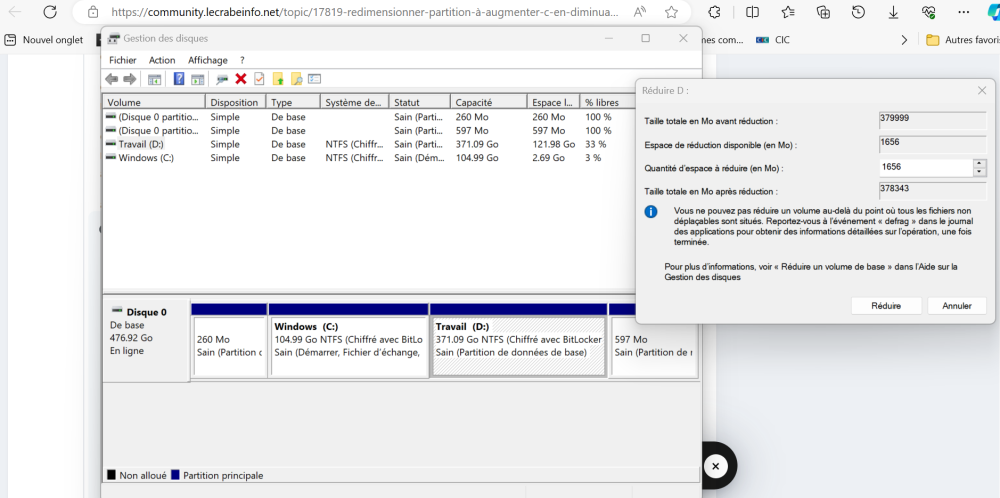The width and height of the screenshot is (1000, 498).
Task: Click the back arrow in Disk Management toolbar
Action: (x=112, y=79)
